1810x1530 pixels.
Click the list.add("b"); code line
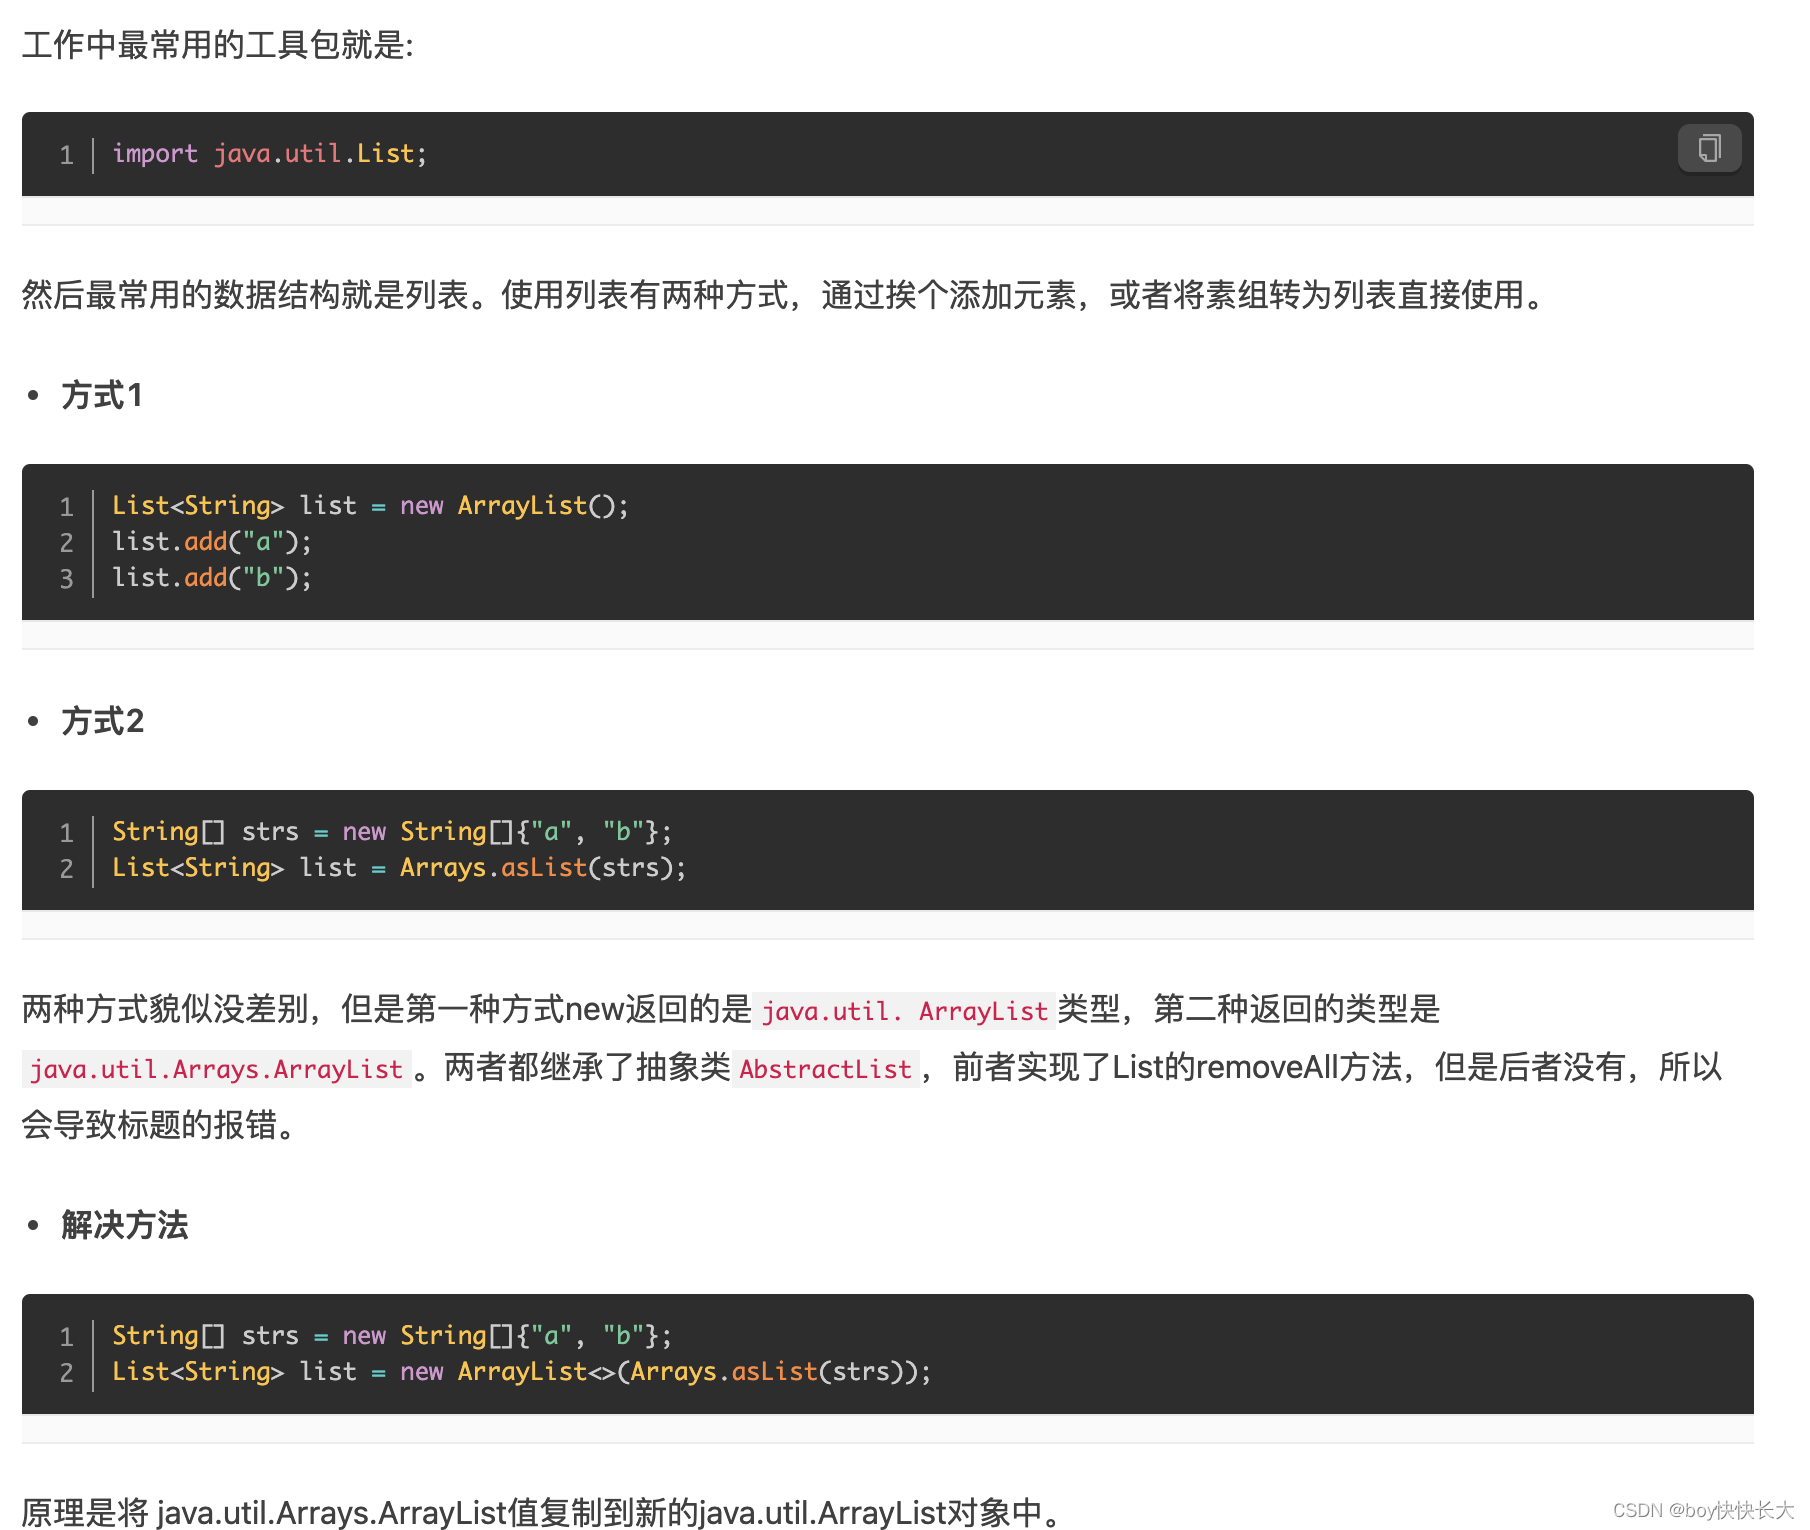(x=212, y=578)
